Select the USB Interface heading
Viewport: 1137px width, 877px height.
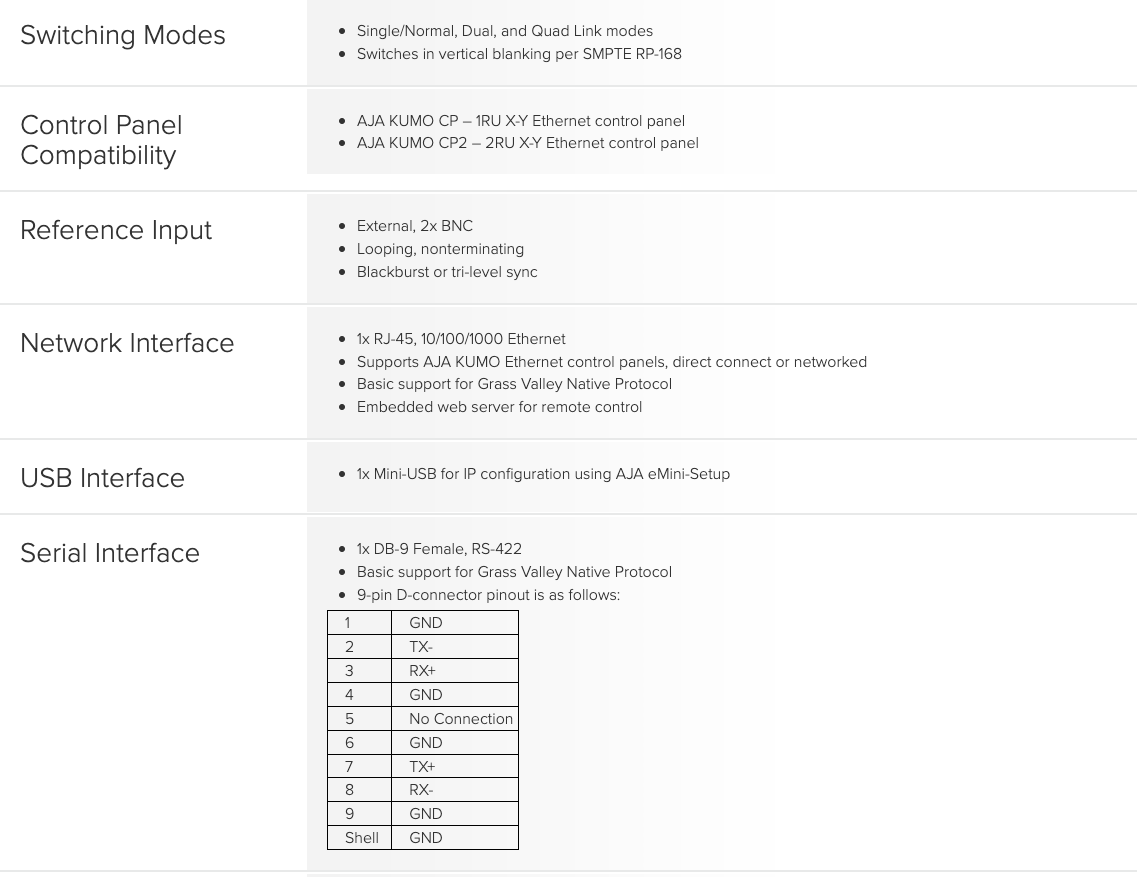tap(102, 478)
